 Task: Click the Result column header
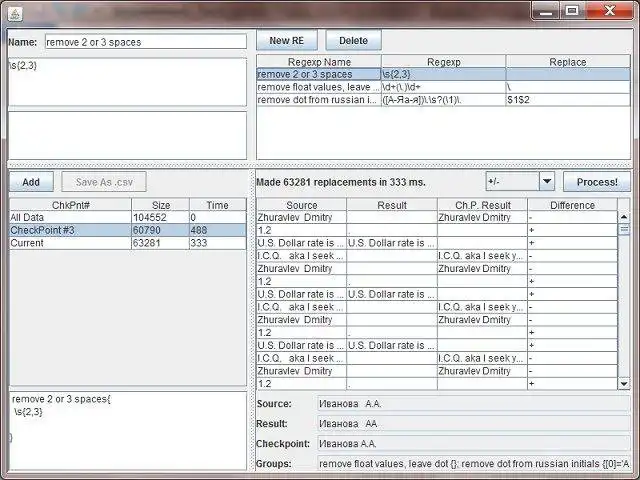pyautogui.click(x=392, y=205)
